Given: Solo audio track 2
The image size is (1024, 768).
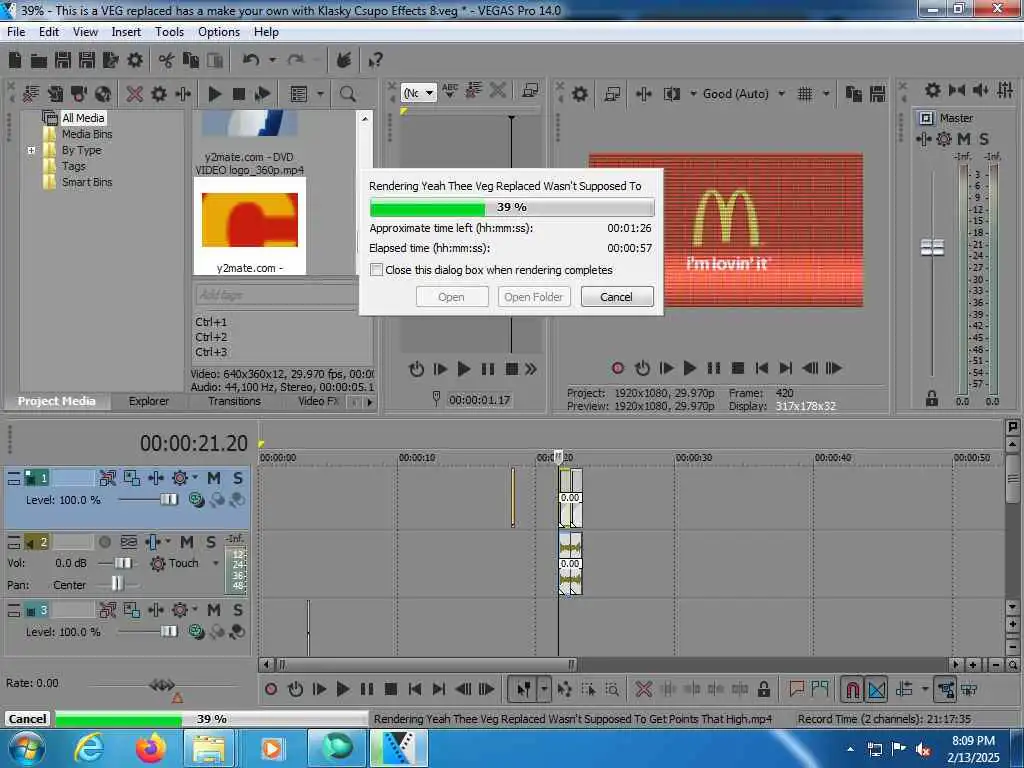Looking at the screenshot, I should coord(211,542).
